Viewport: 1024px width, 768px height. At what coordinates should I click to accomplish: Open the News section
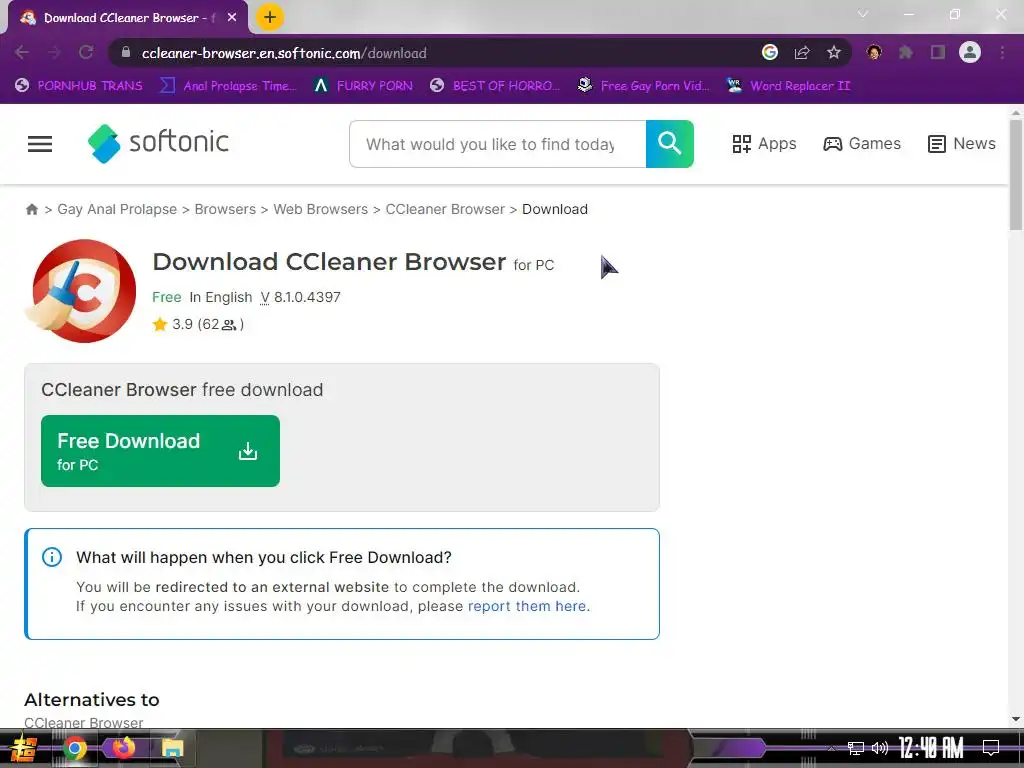point(962,144)
